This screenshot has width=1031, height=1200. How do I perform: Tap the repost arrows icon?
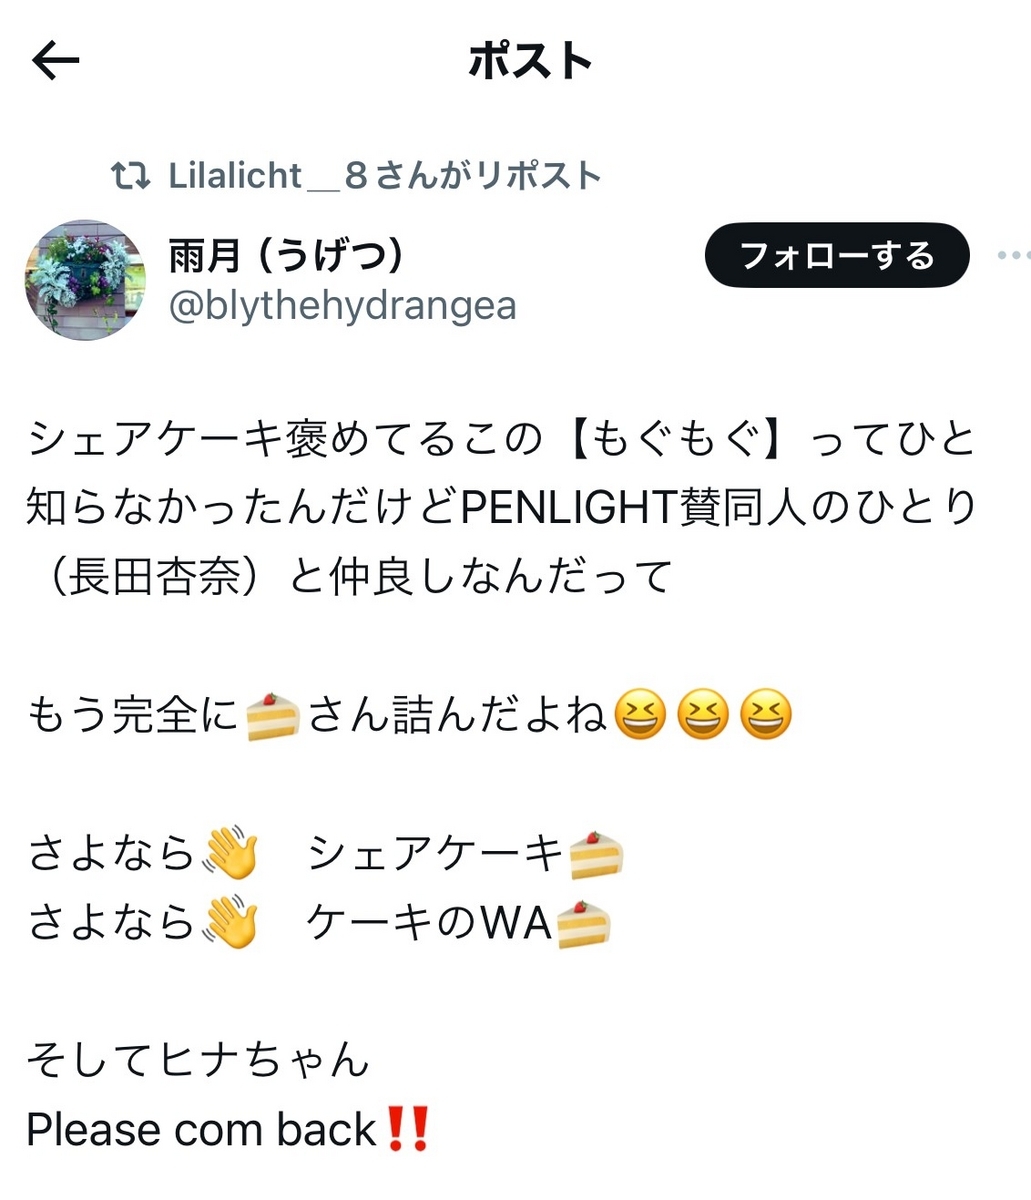tap(131, 177)
